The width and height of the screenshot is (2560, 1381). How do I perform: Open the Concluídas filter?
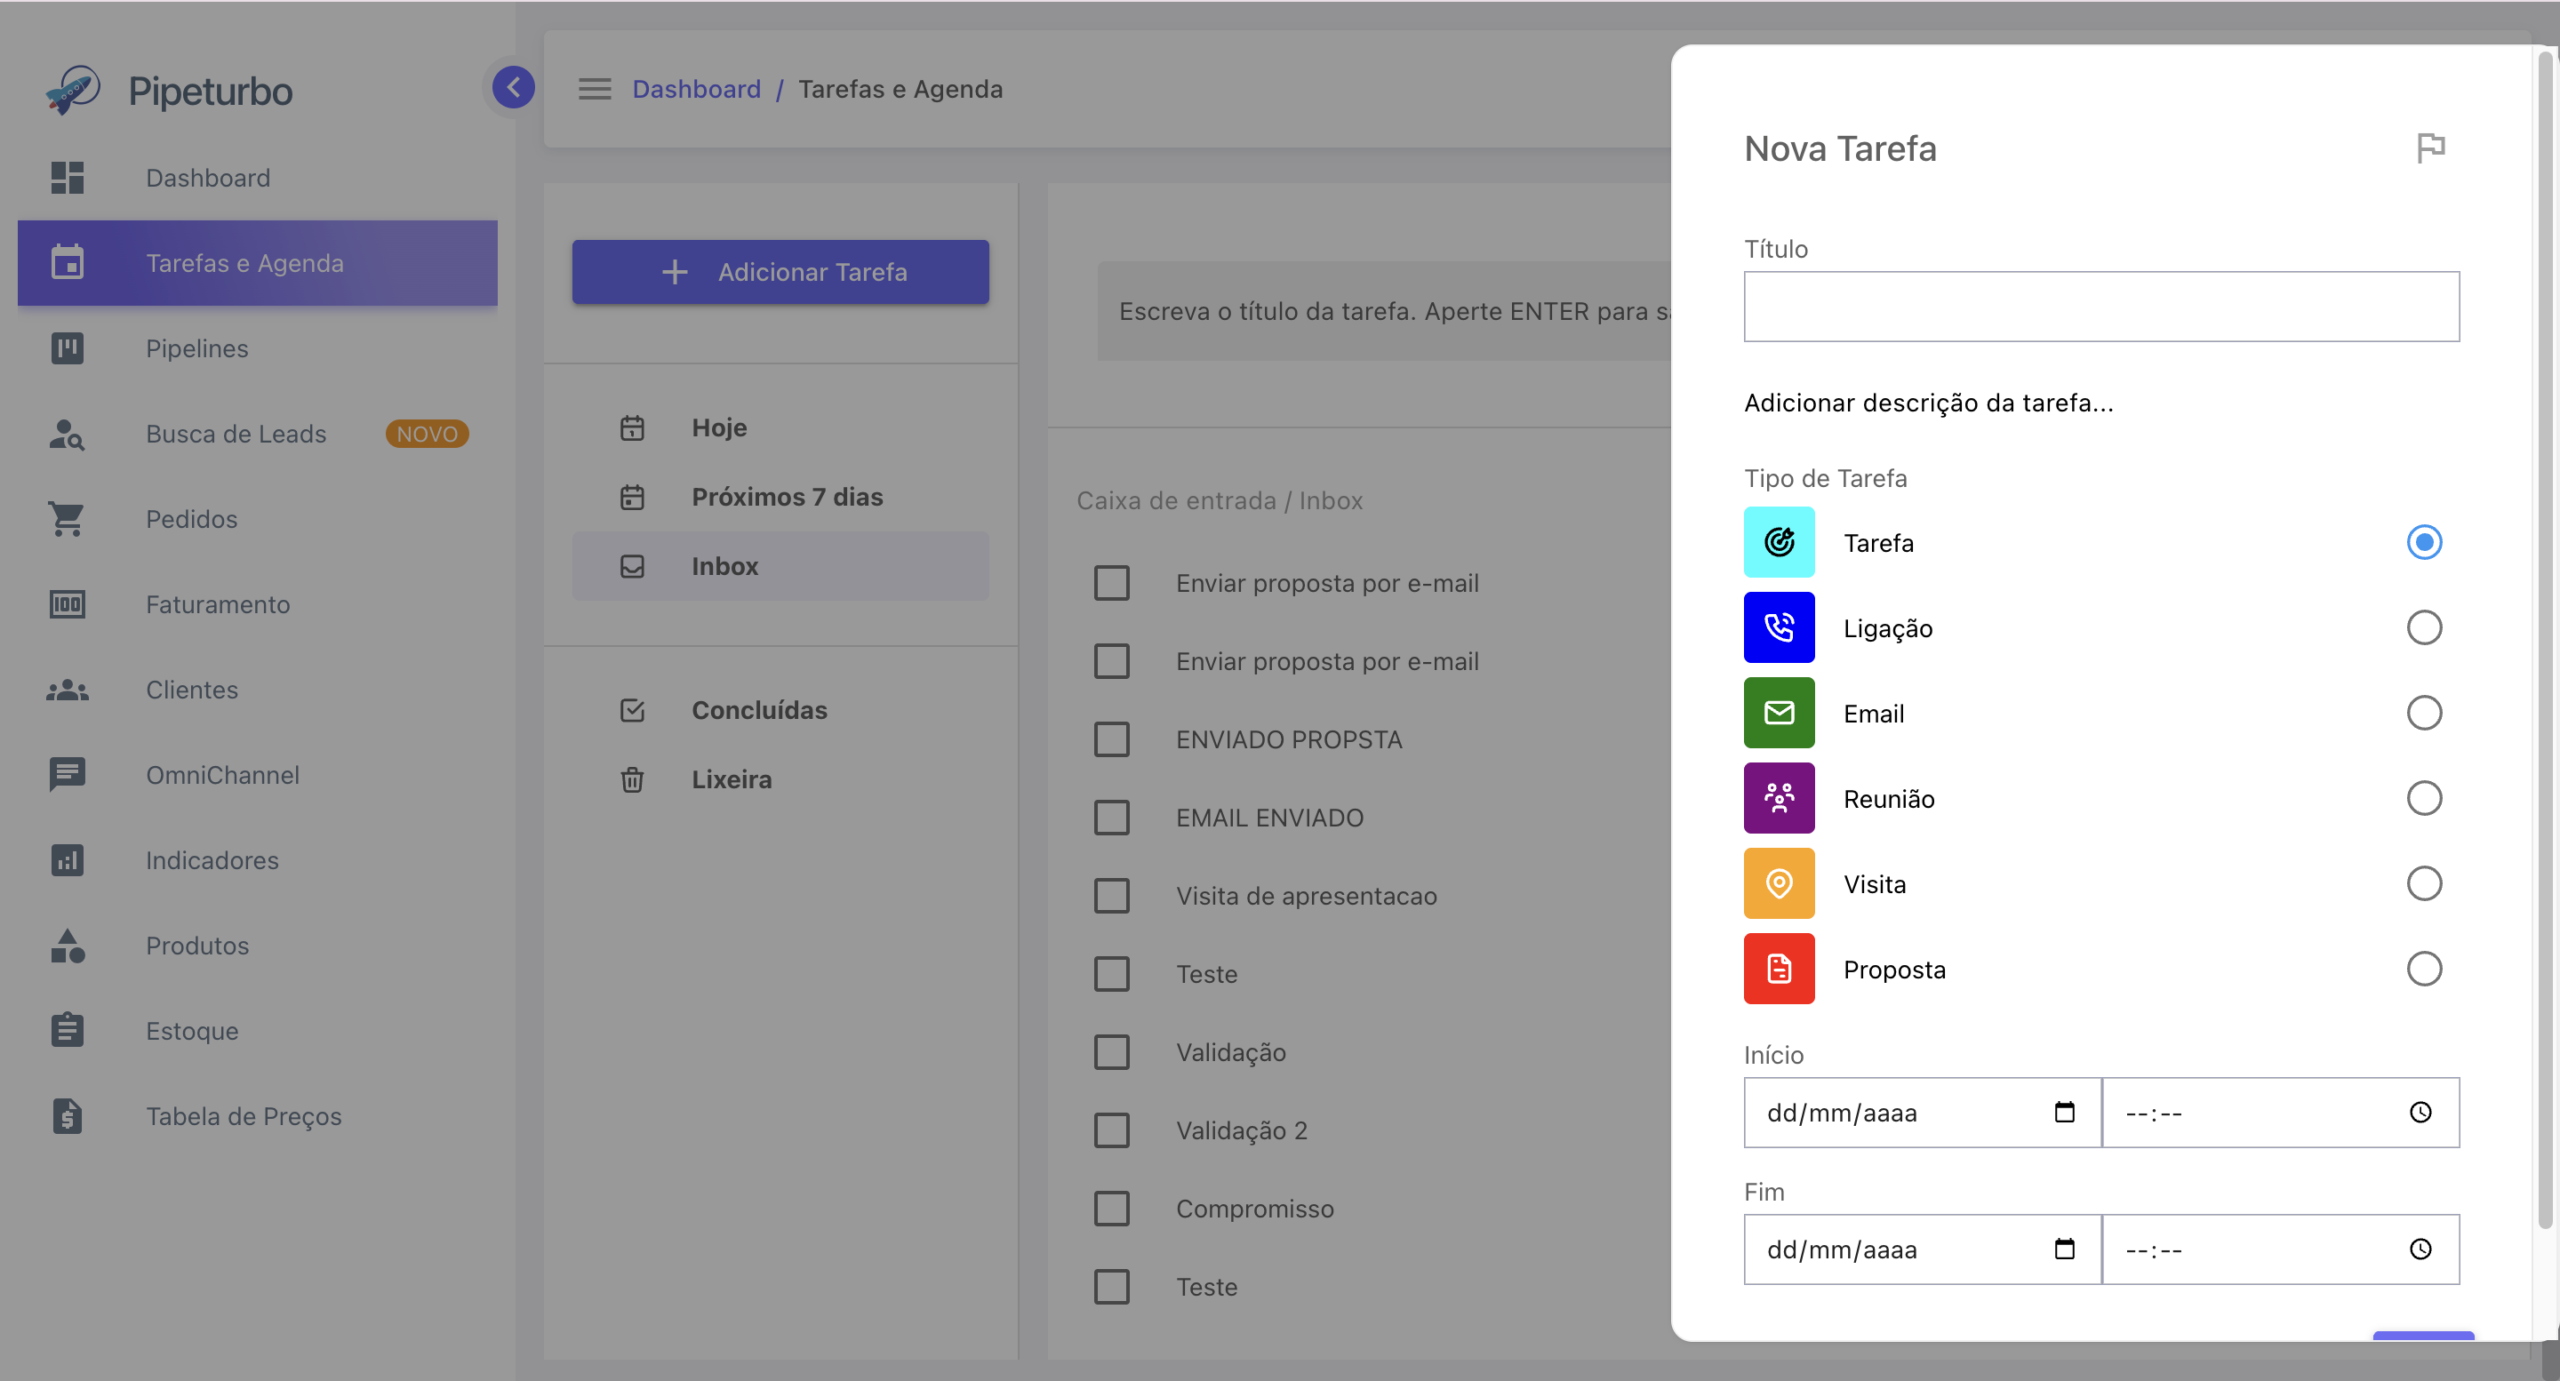tap(780, 710)
